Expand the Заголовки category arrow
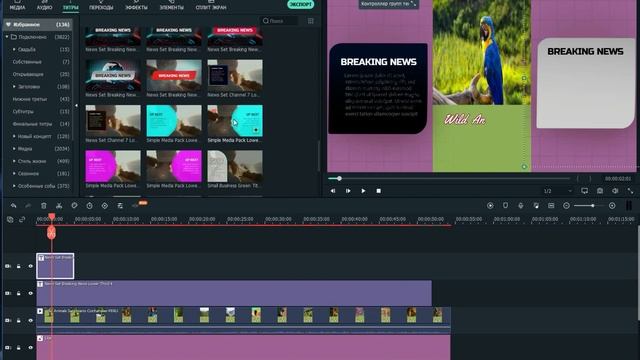 click(x=14, y=87)
